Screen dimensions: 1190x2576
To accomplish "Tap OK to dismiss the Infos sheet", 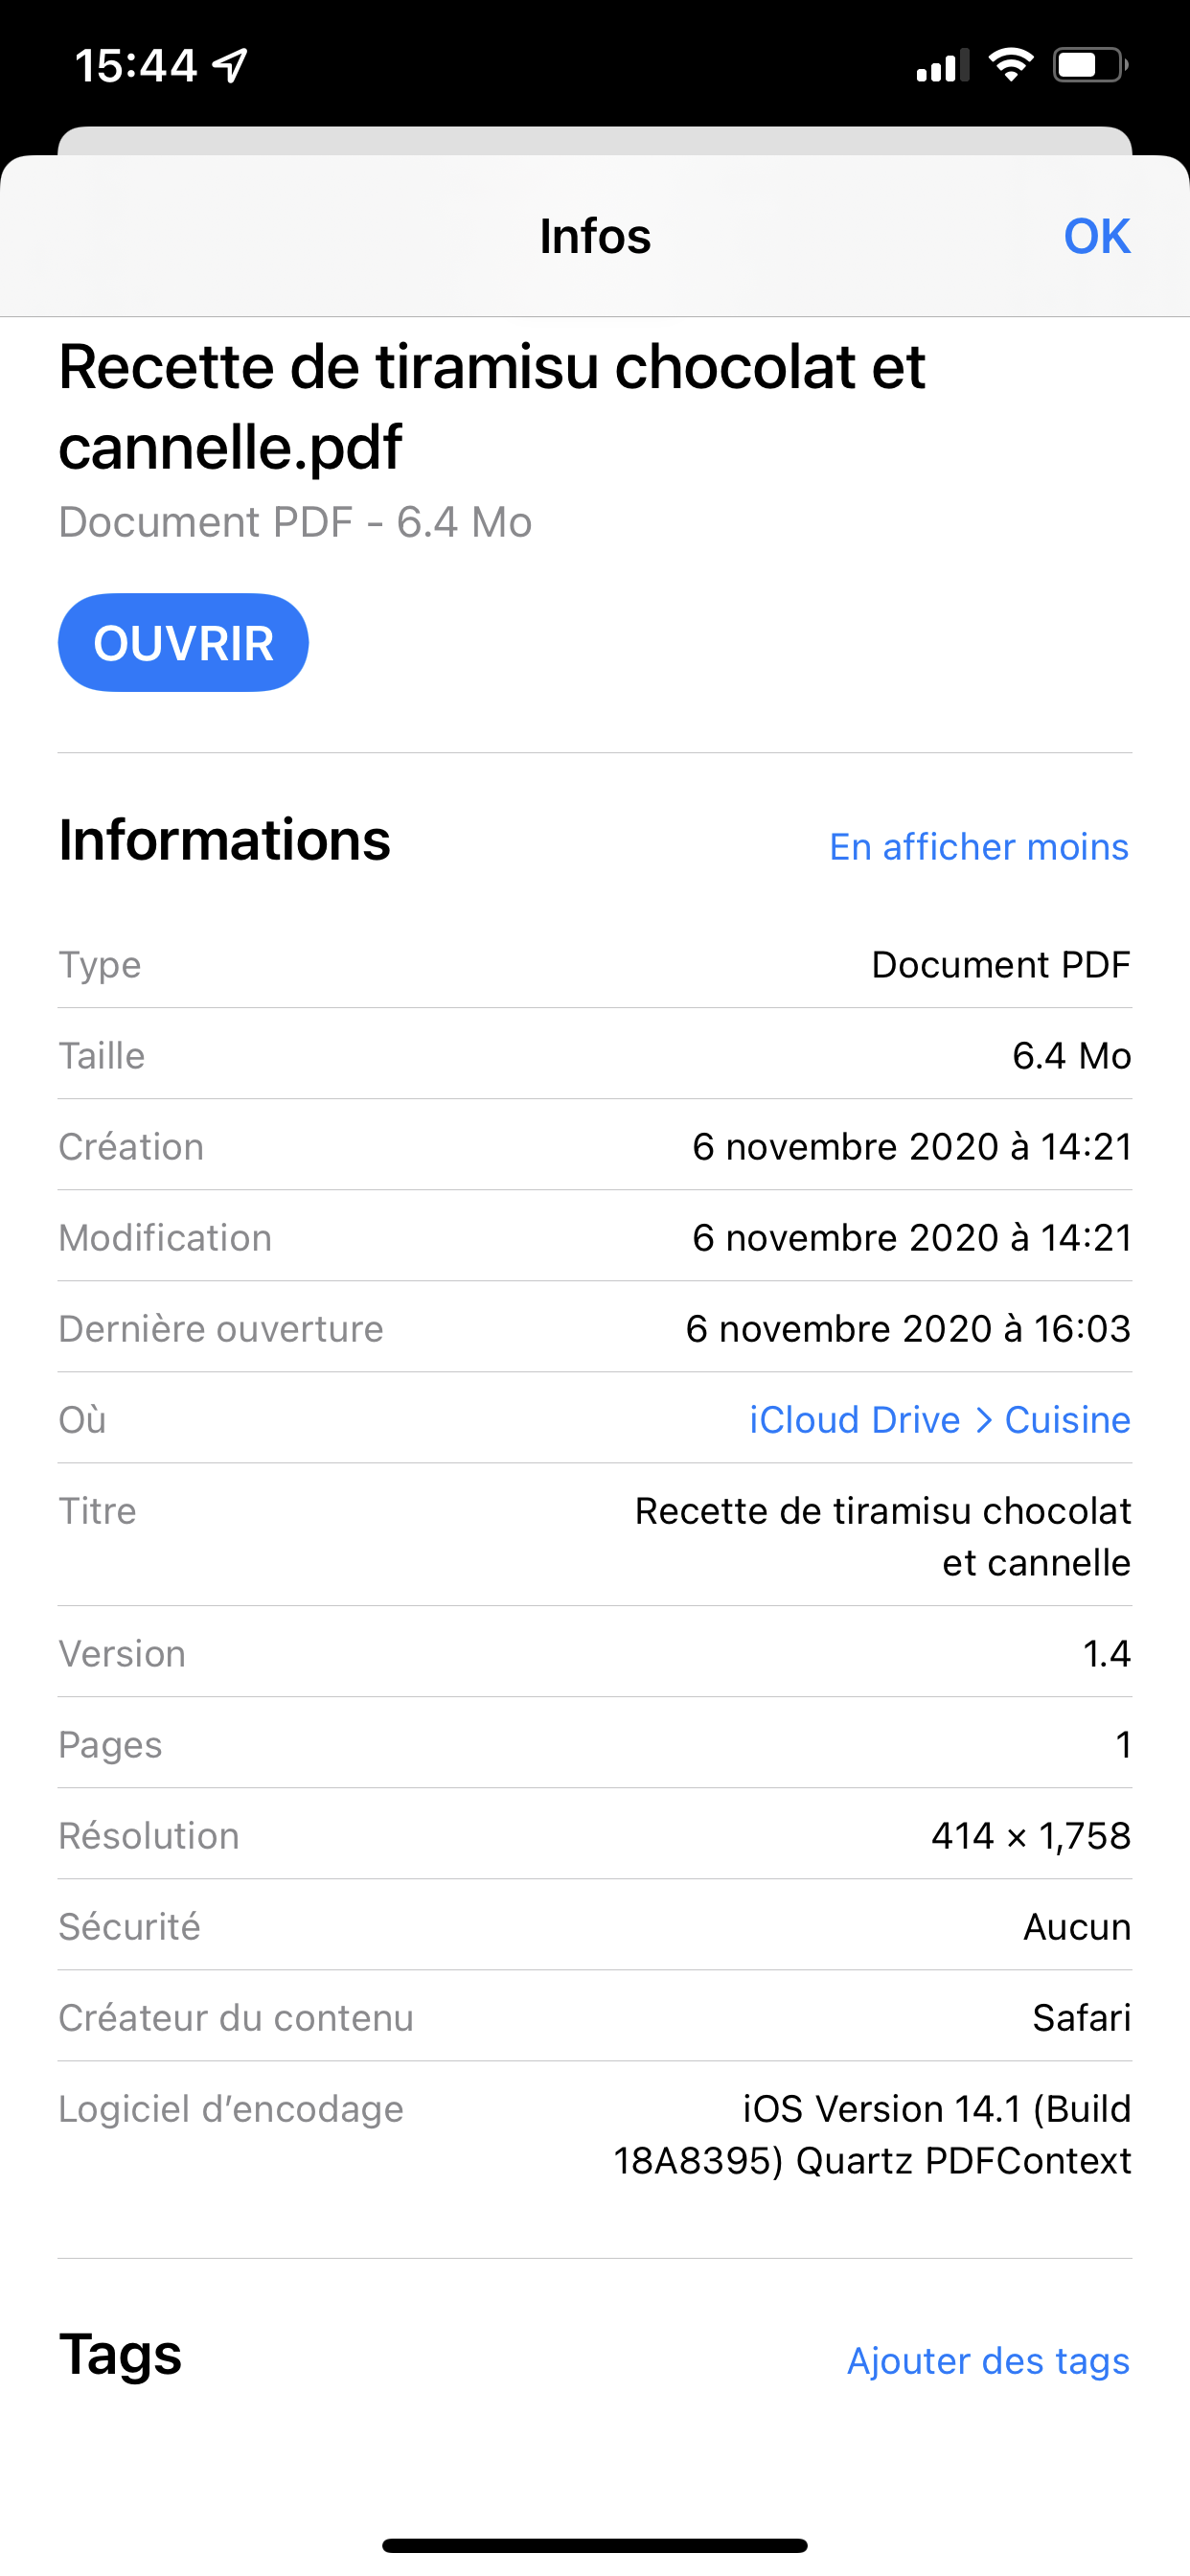I will click(x=1096, y=237).
